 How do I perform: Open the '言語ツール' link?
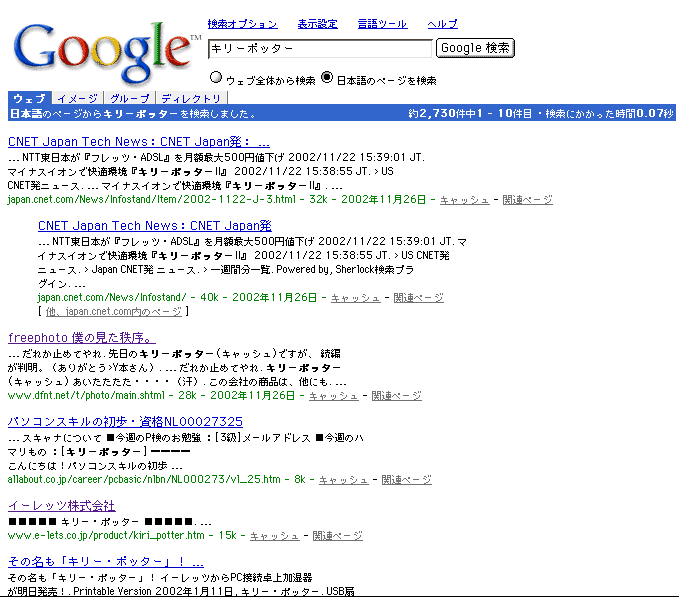pyautogui.click(x=382, y=23)
